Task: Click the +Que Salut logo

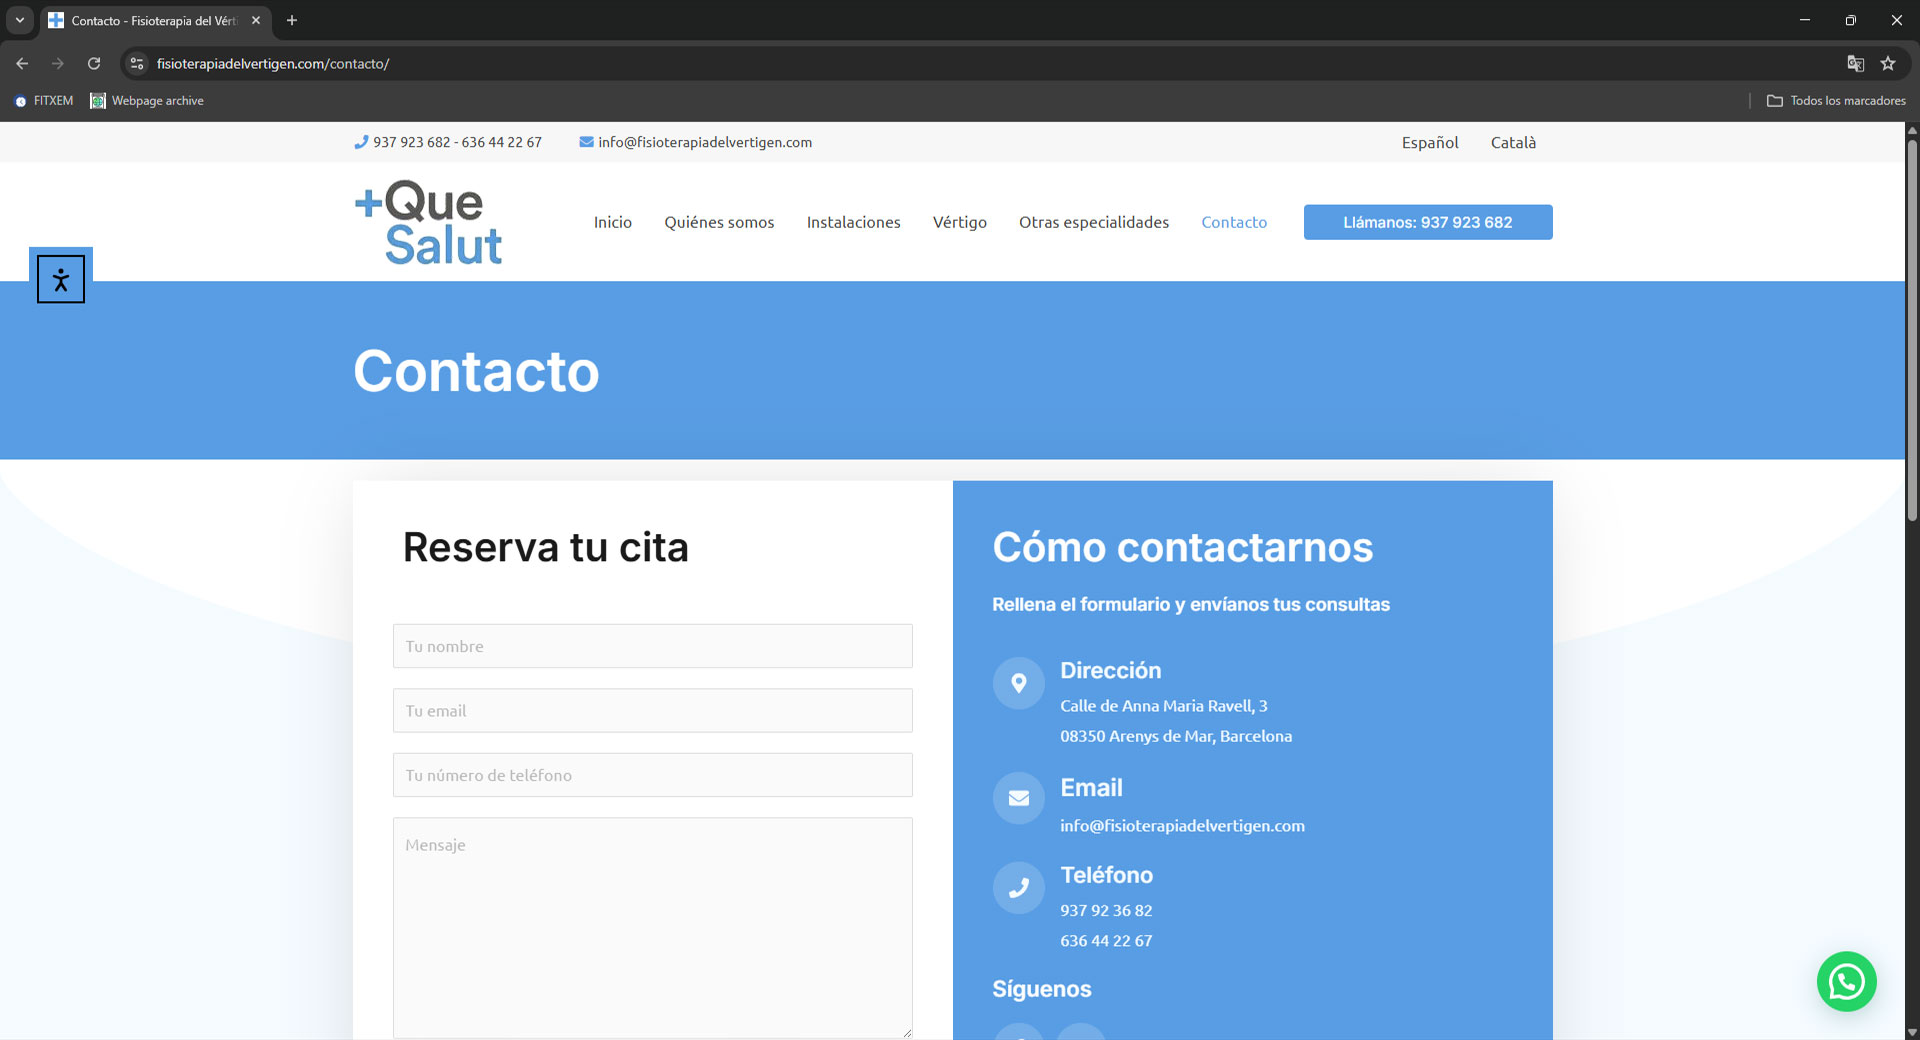Action: pos(429,223)
